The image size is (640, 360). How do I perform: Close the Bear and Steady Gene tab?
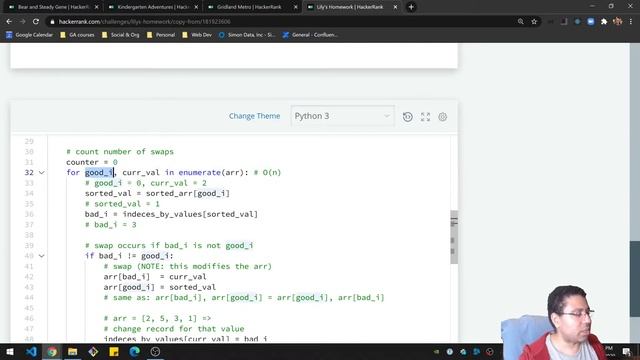coord(97,7)
